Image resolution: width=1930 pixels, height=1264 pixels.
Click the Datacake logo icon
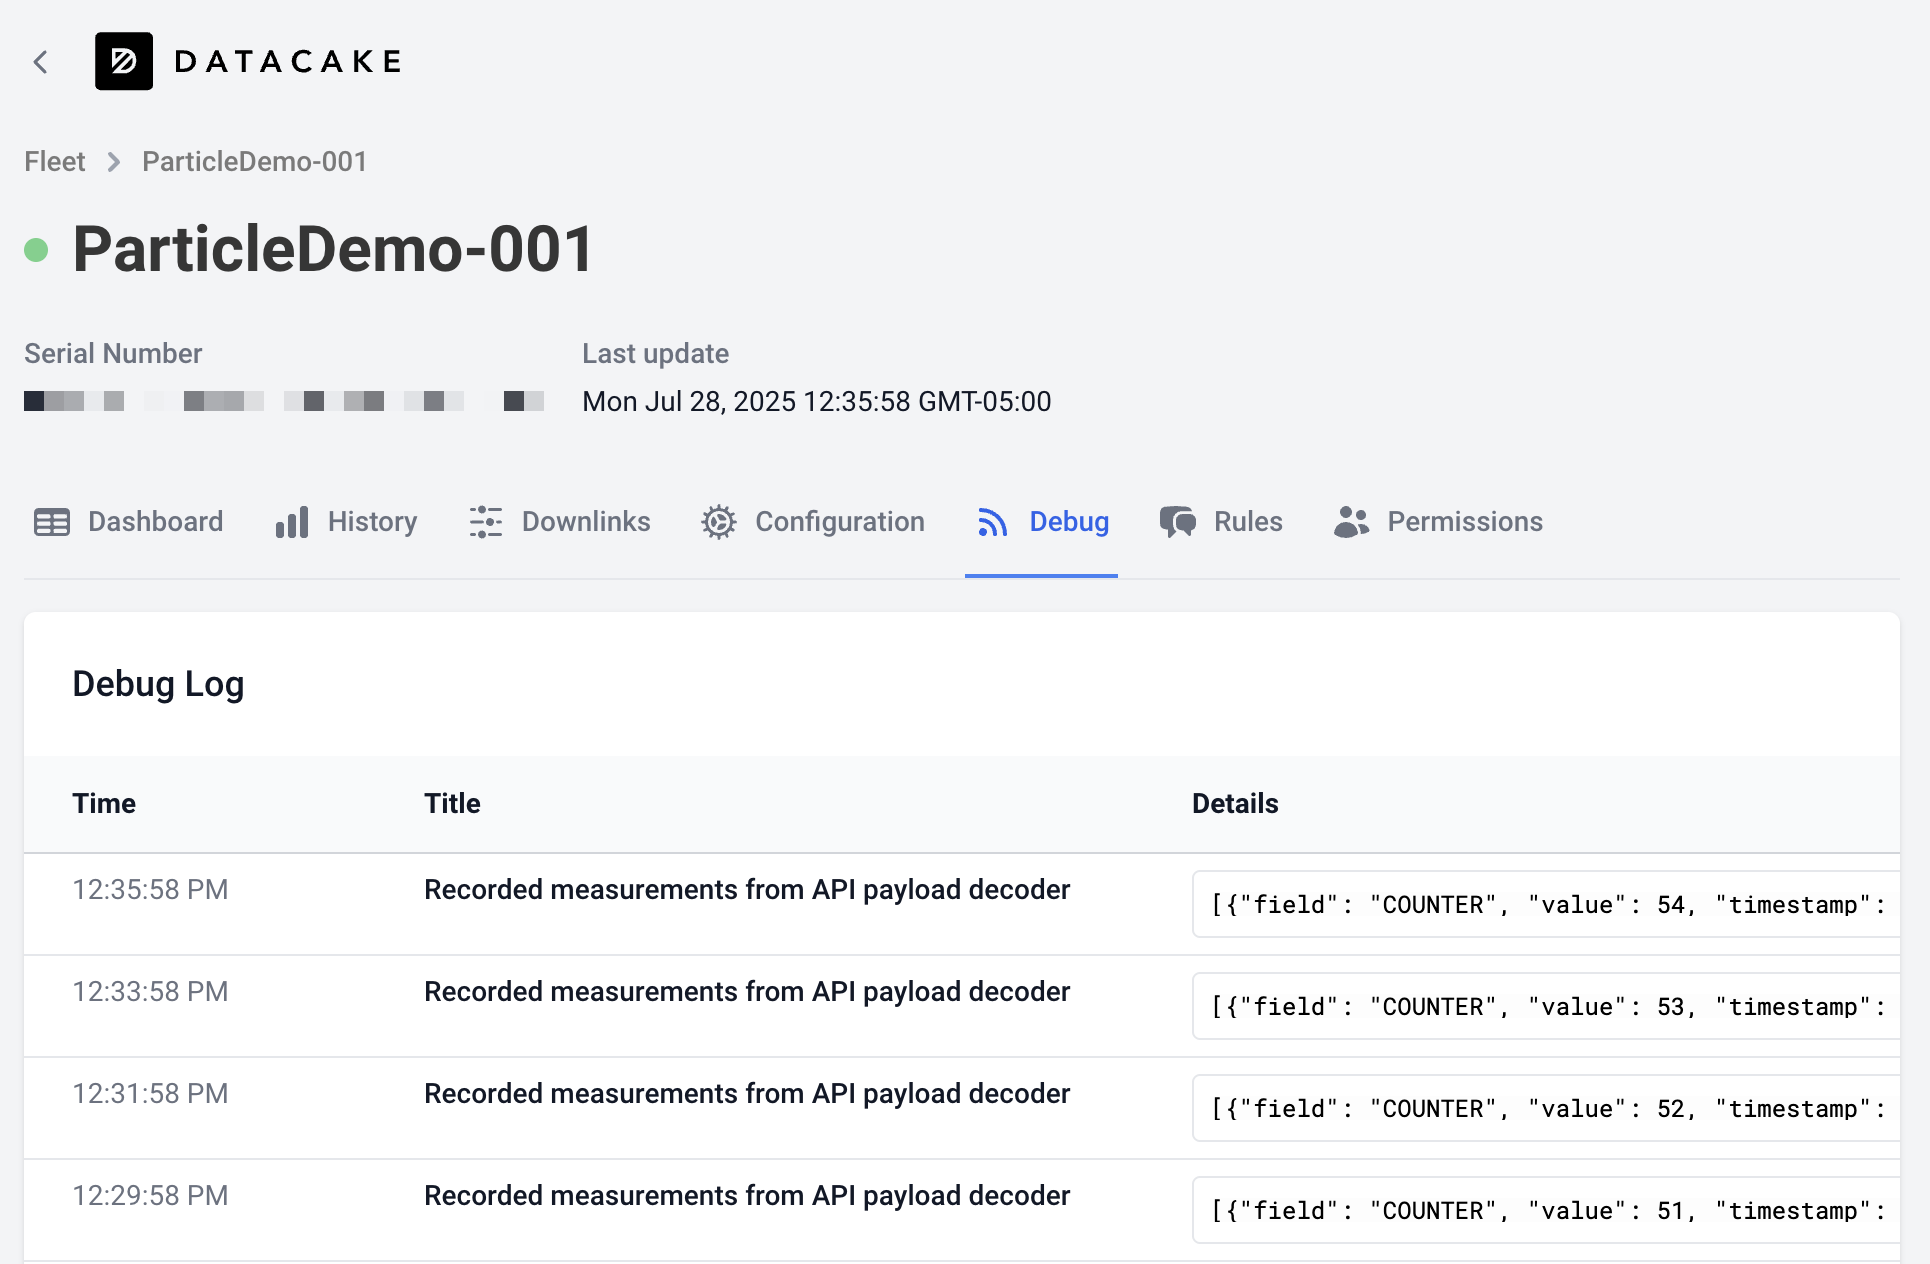(124, 61)
